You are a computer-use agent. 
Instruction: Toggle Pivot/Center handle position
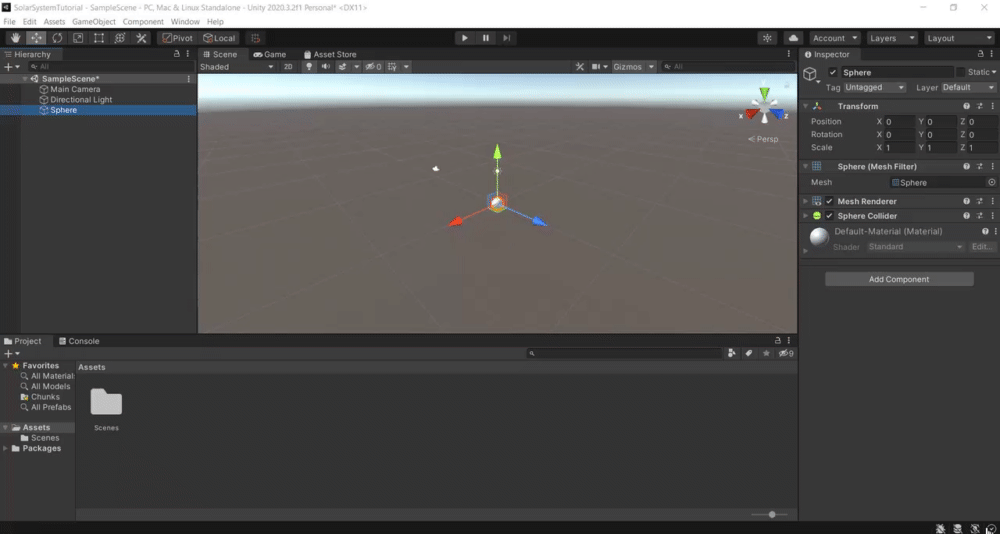coord(177,38)
